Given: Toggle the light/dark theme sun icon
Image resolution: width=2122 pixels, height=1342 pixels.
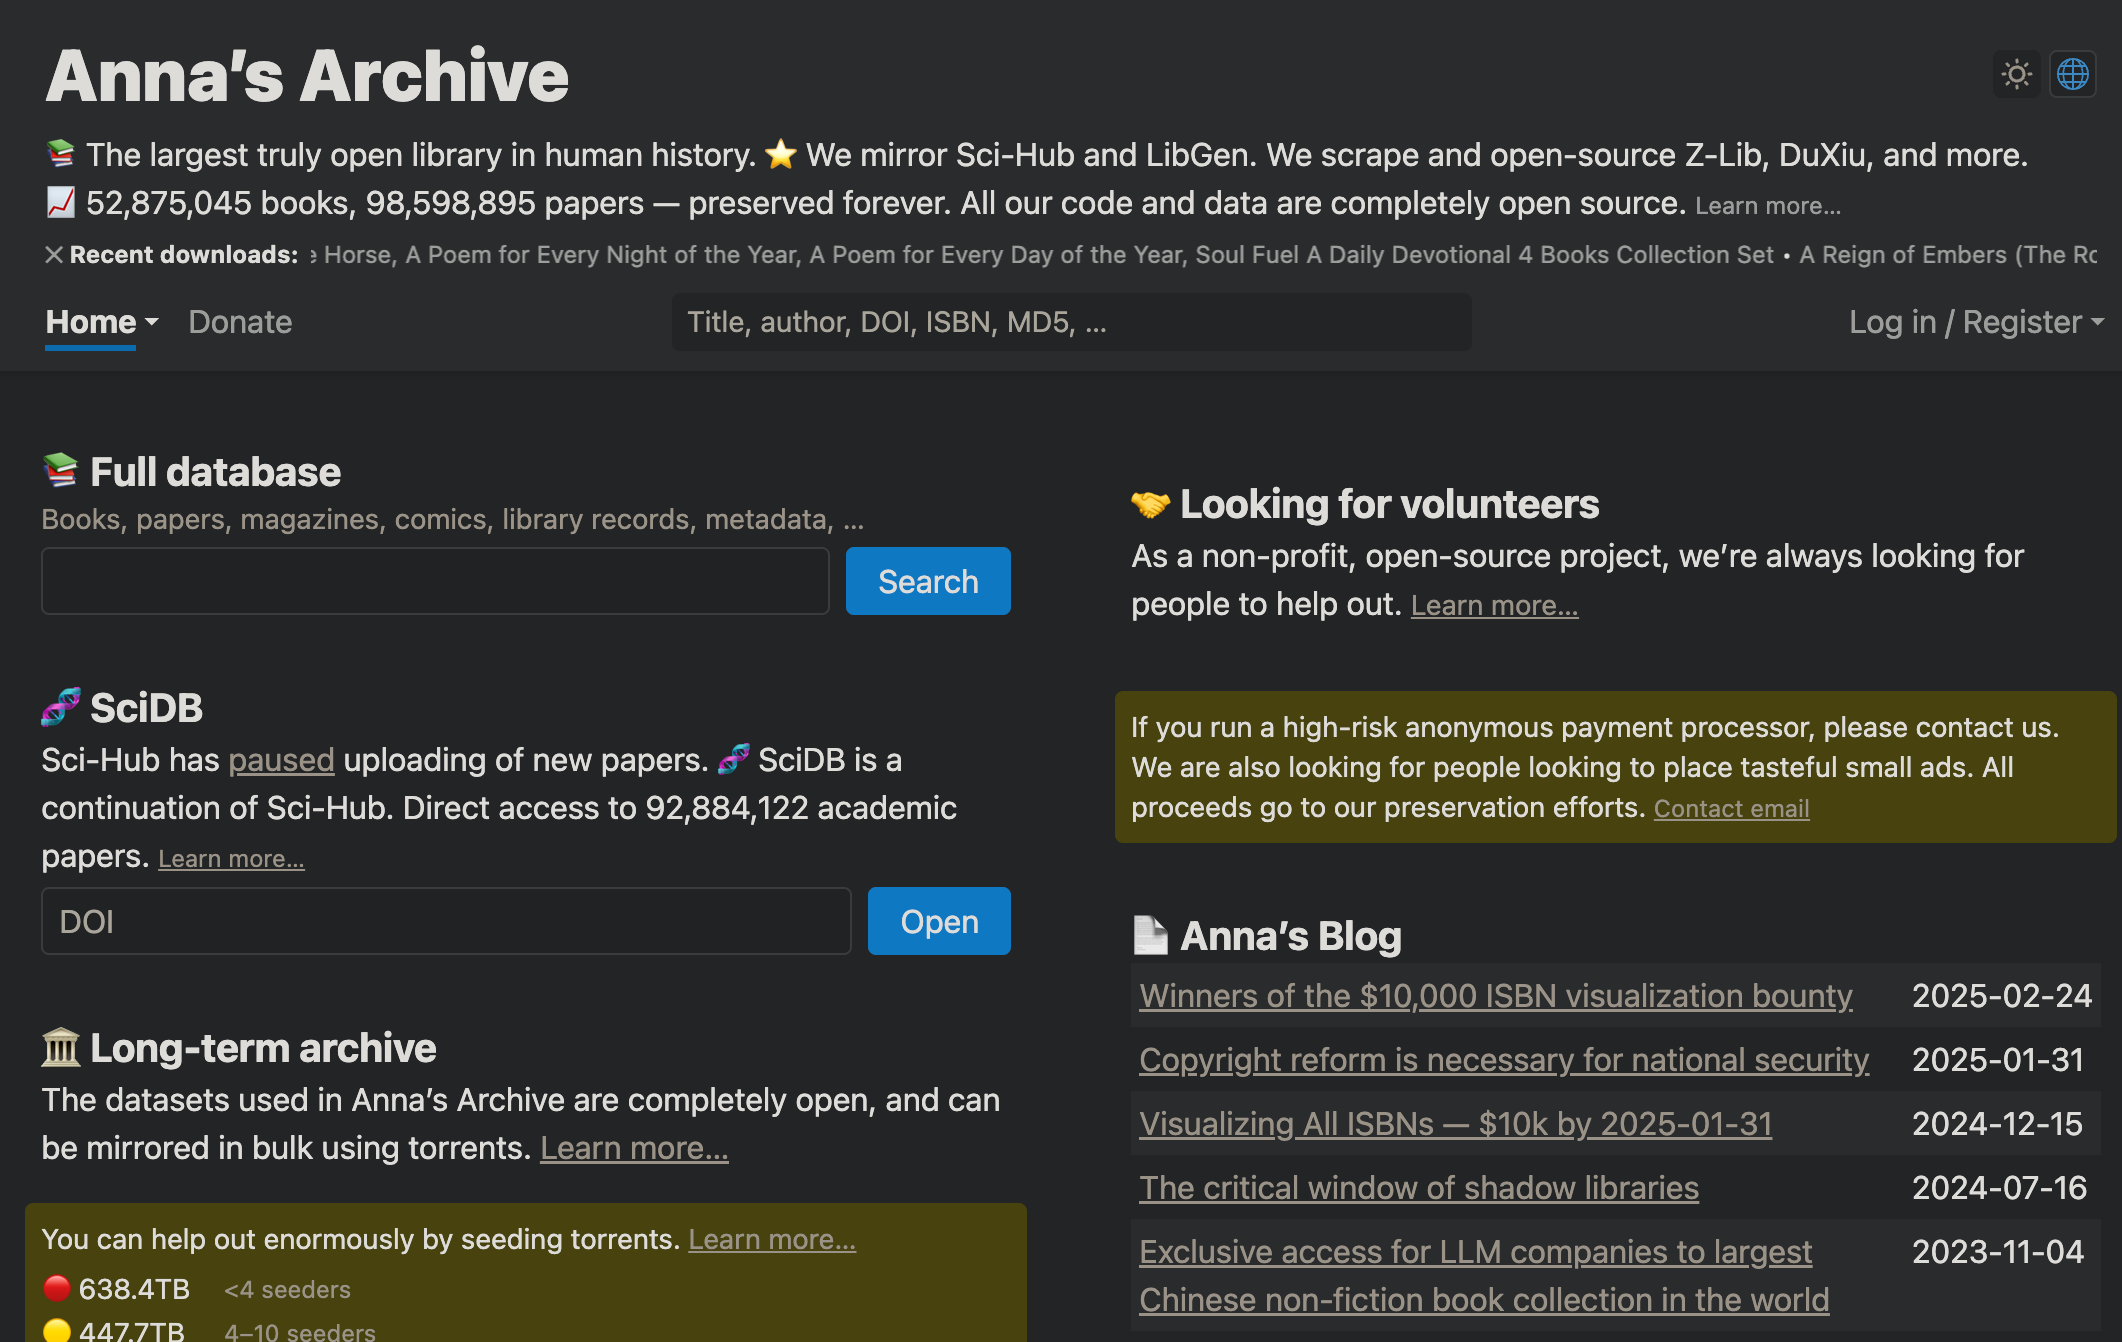Looking at the screenshot, I should pos(2016,73).
